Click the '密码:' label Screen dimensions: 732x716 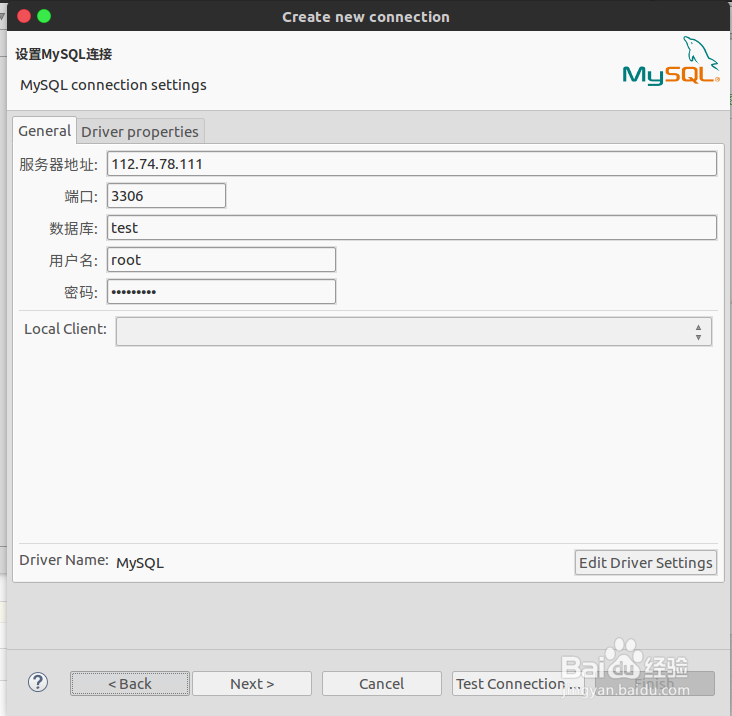point(81,292)
